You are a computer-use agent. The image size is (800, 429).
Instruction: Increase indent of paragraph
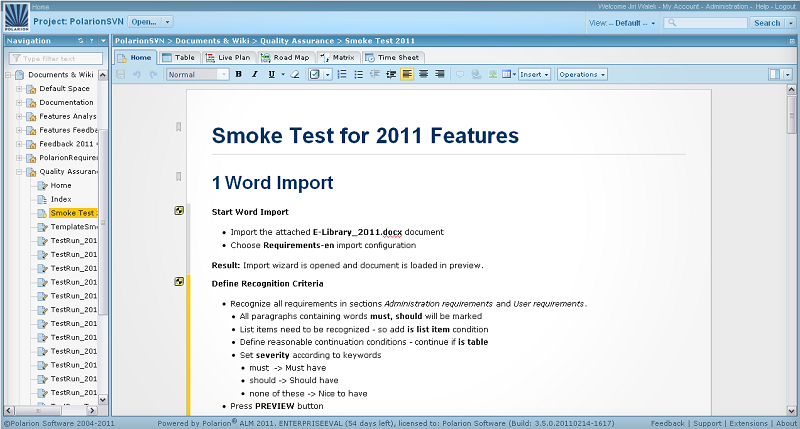391,74
